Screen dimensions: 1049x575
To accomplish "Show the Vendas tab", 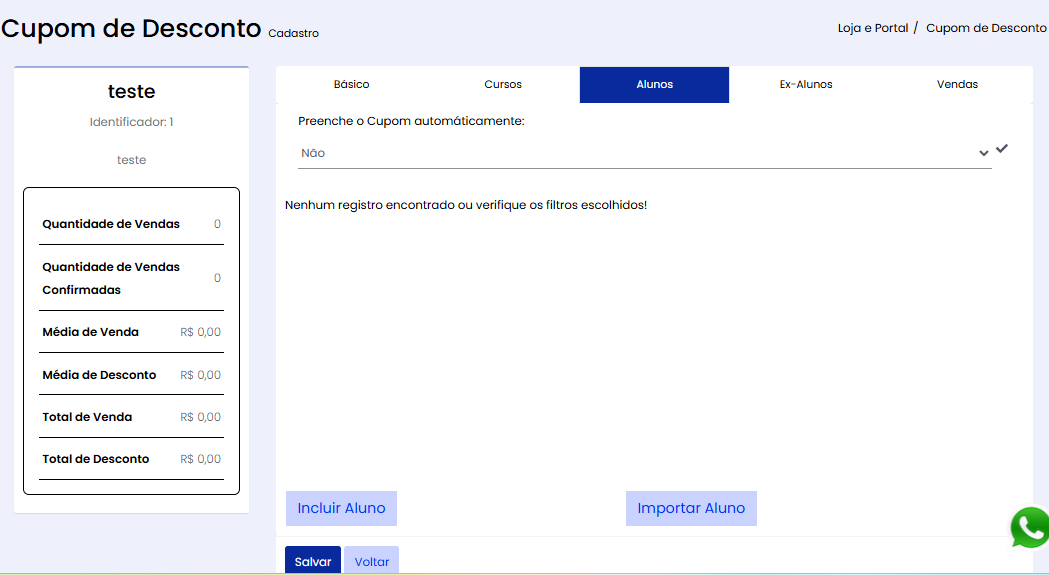I will [957, 85].
